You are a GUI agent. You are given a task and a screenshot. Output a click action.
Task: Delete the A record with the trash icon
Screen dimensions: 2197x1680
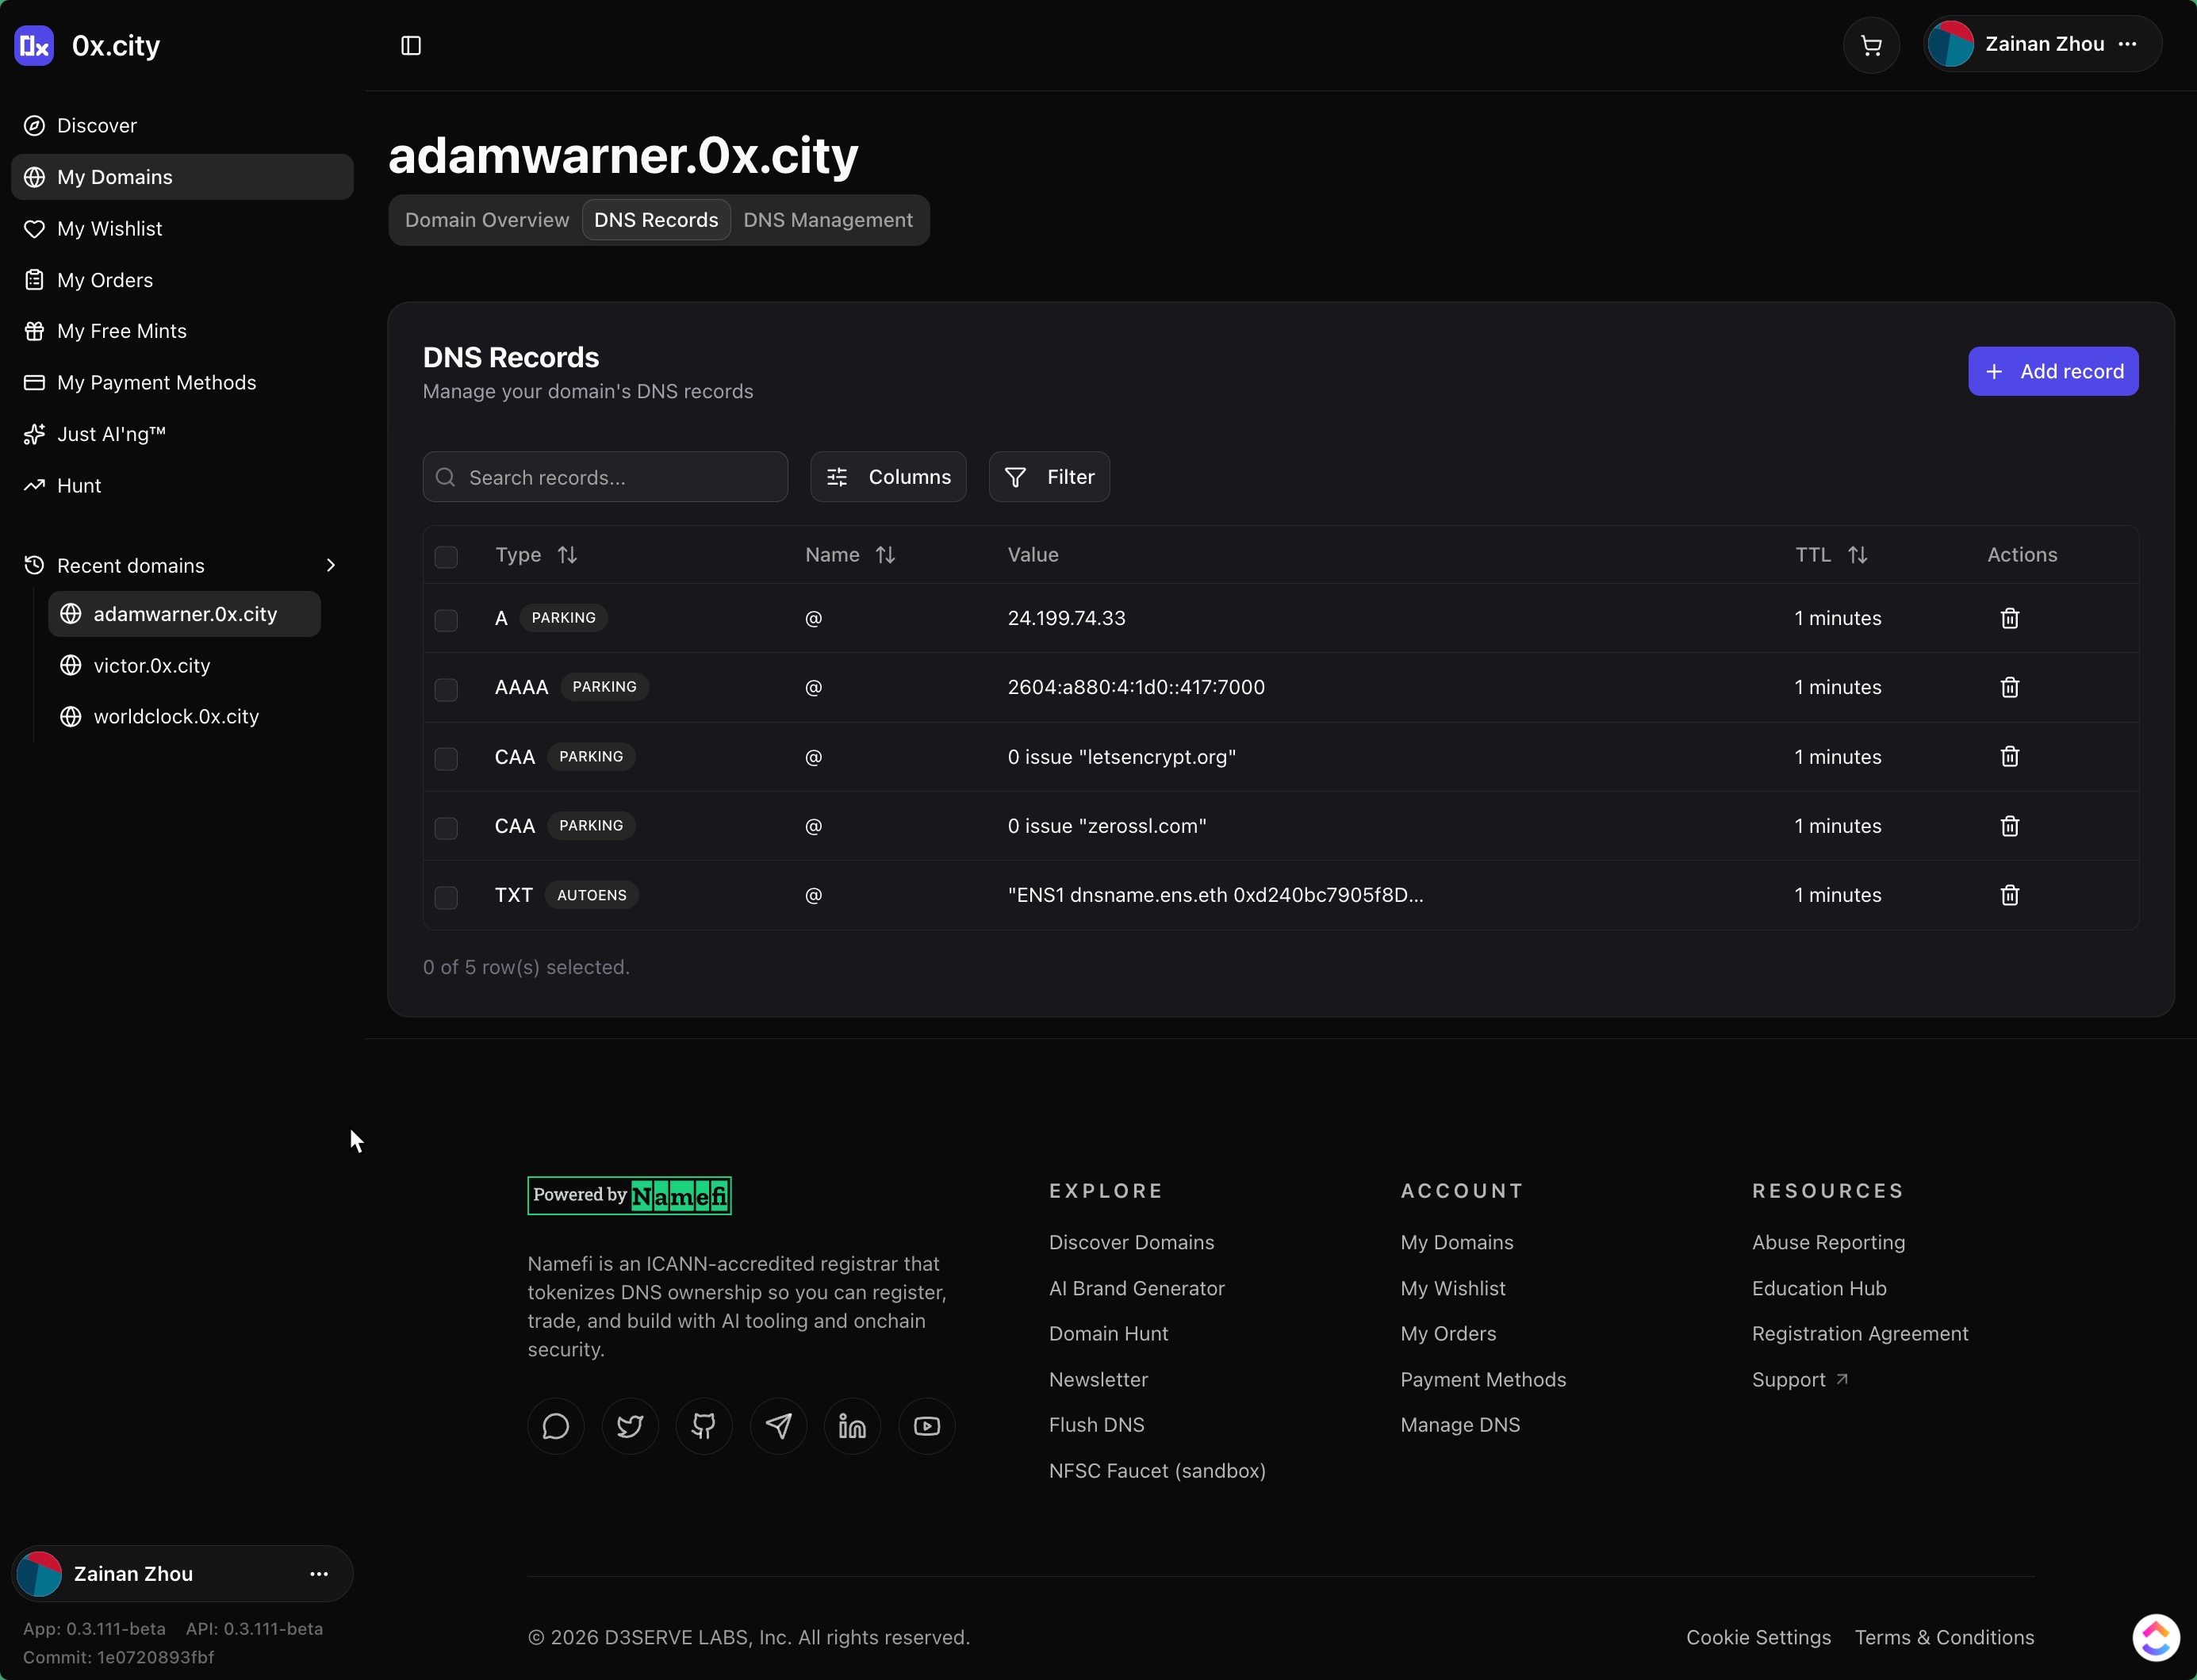tap(2009, 618)
